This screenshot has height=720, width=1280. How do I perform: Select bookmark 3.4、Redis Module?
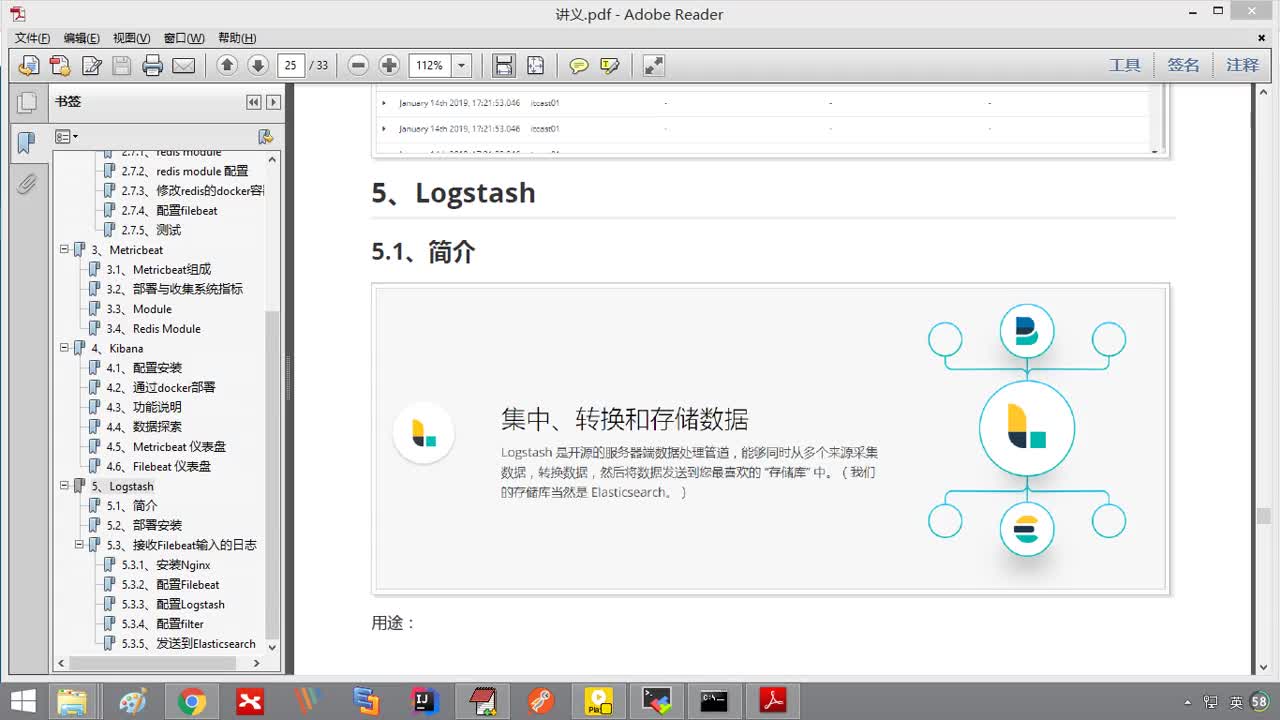(x=153, y=328)
